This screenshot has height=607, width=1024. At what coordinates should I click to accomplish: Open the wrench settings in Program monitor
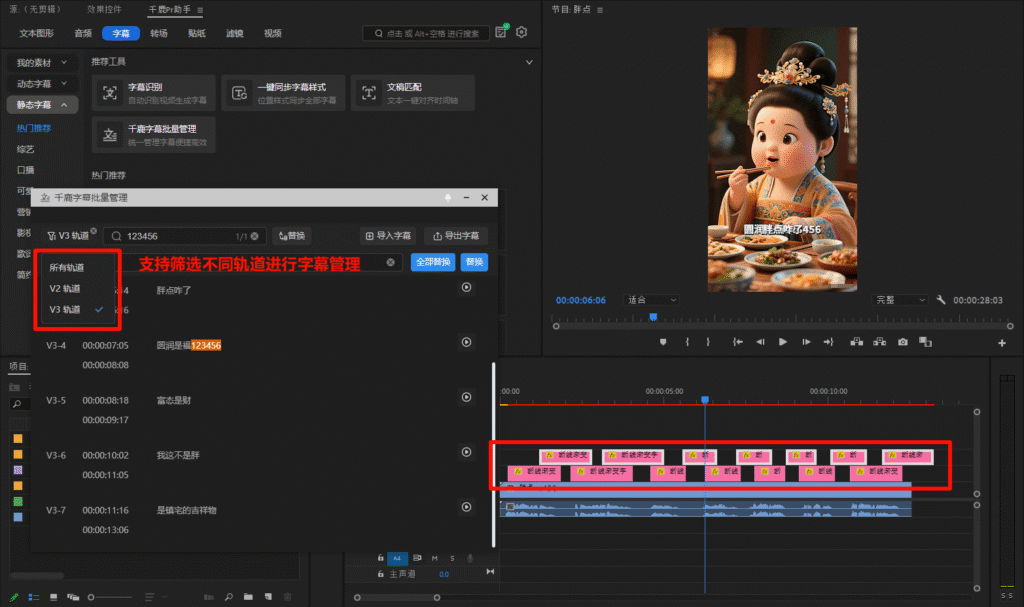point(941,300)
